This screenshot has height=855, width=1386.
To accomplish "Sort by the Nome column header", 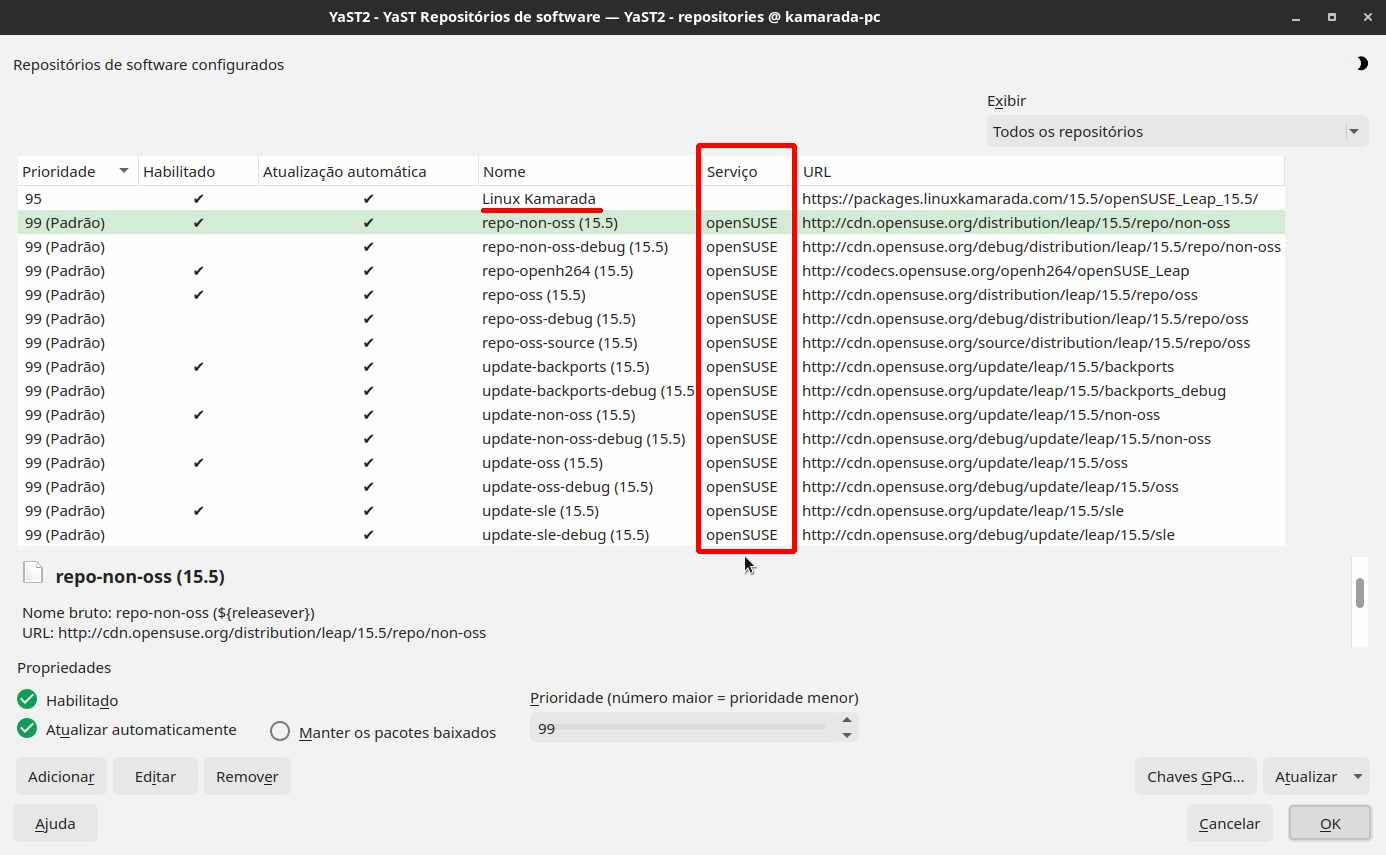I will [588, 171].
